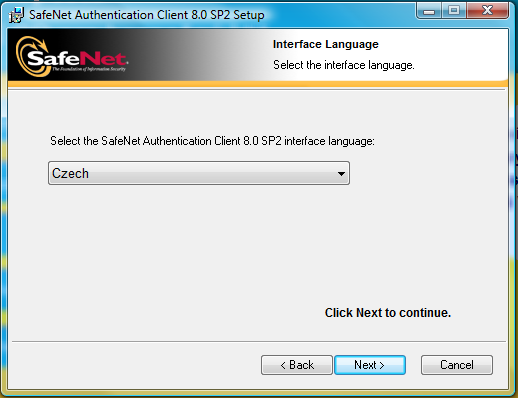This screenshot has height=398, width=518.
Task: Click the disabled maximize button
Action: pyautogui.click(x=454, y=11)
